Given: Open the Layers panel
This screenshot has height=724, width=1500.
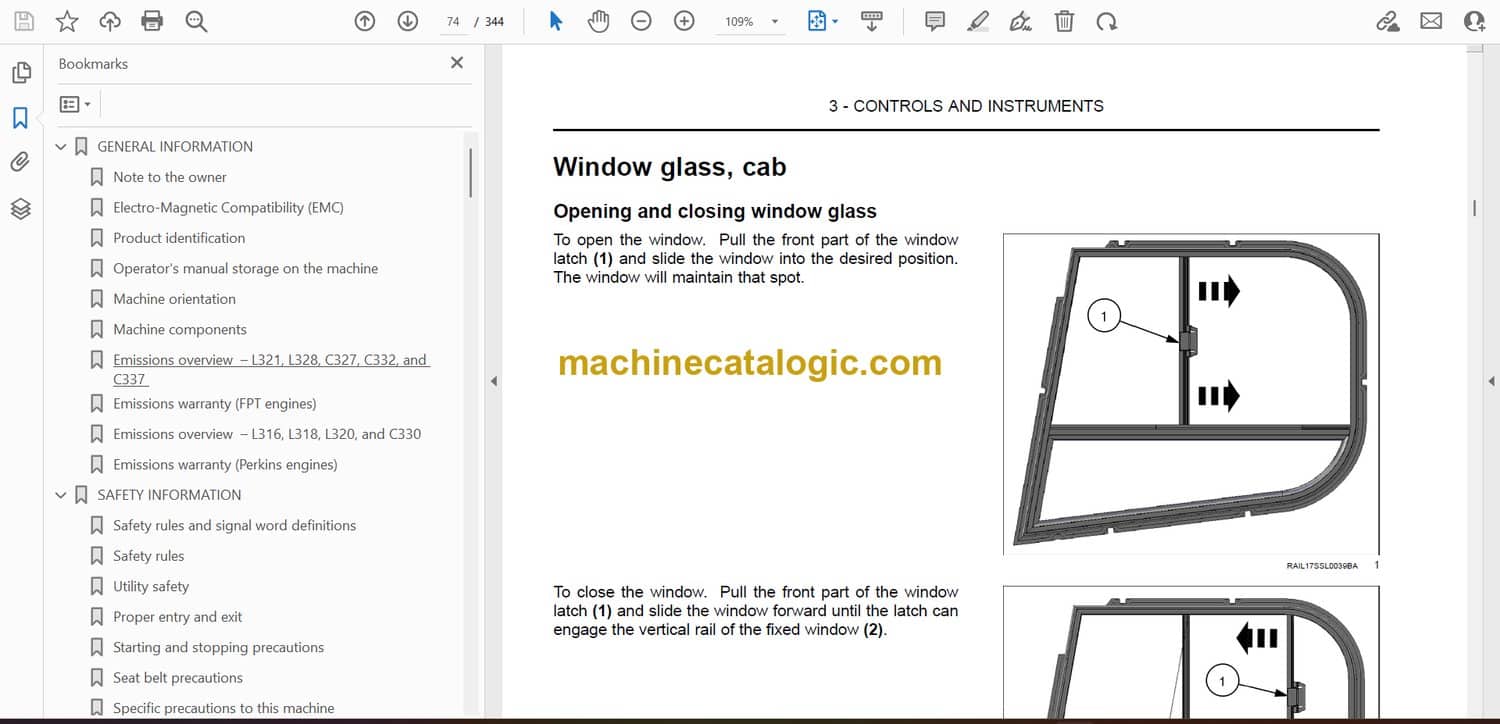Looking at the screenshot, I should coord(21,208).
